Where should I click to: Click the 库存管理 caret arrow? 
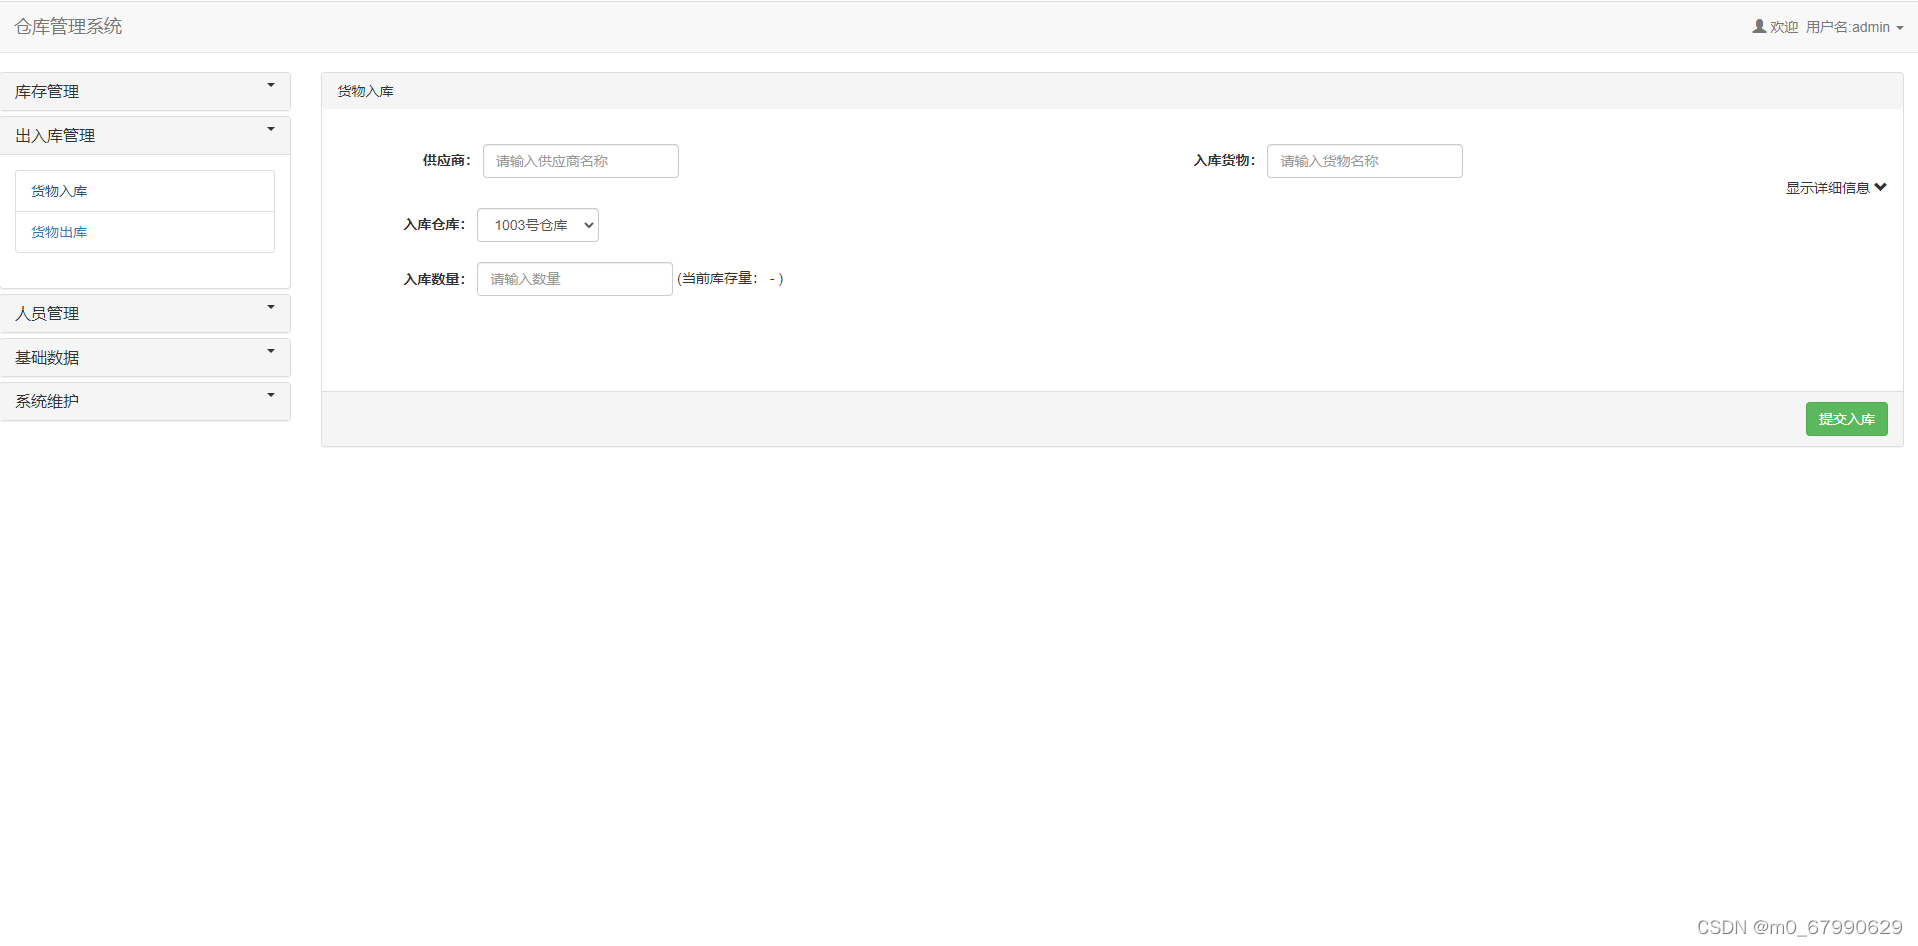pos(271,85)
